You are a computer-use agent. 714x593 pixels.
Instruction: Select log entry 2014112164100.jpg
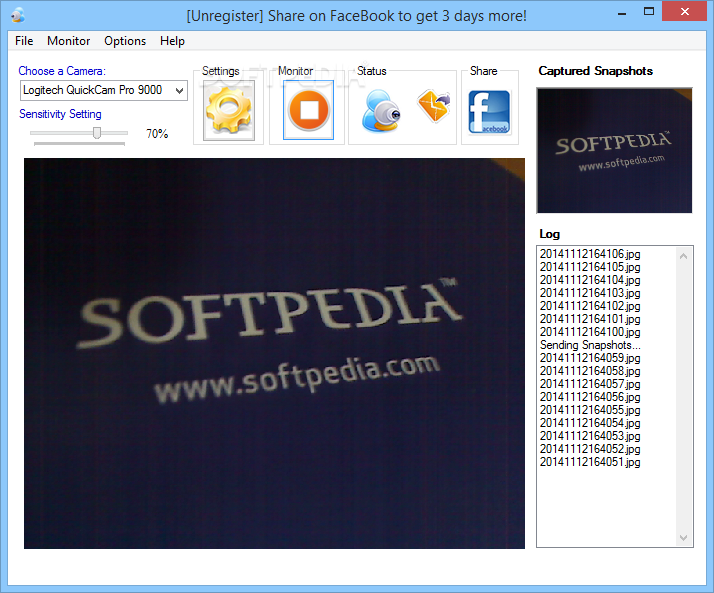click(590, 332)
